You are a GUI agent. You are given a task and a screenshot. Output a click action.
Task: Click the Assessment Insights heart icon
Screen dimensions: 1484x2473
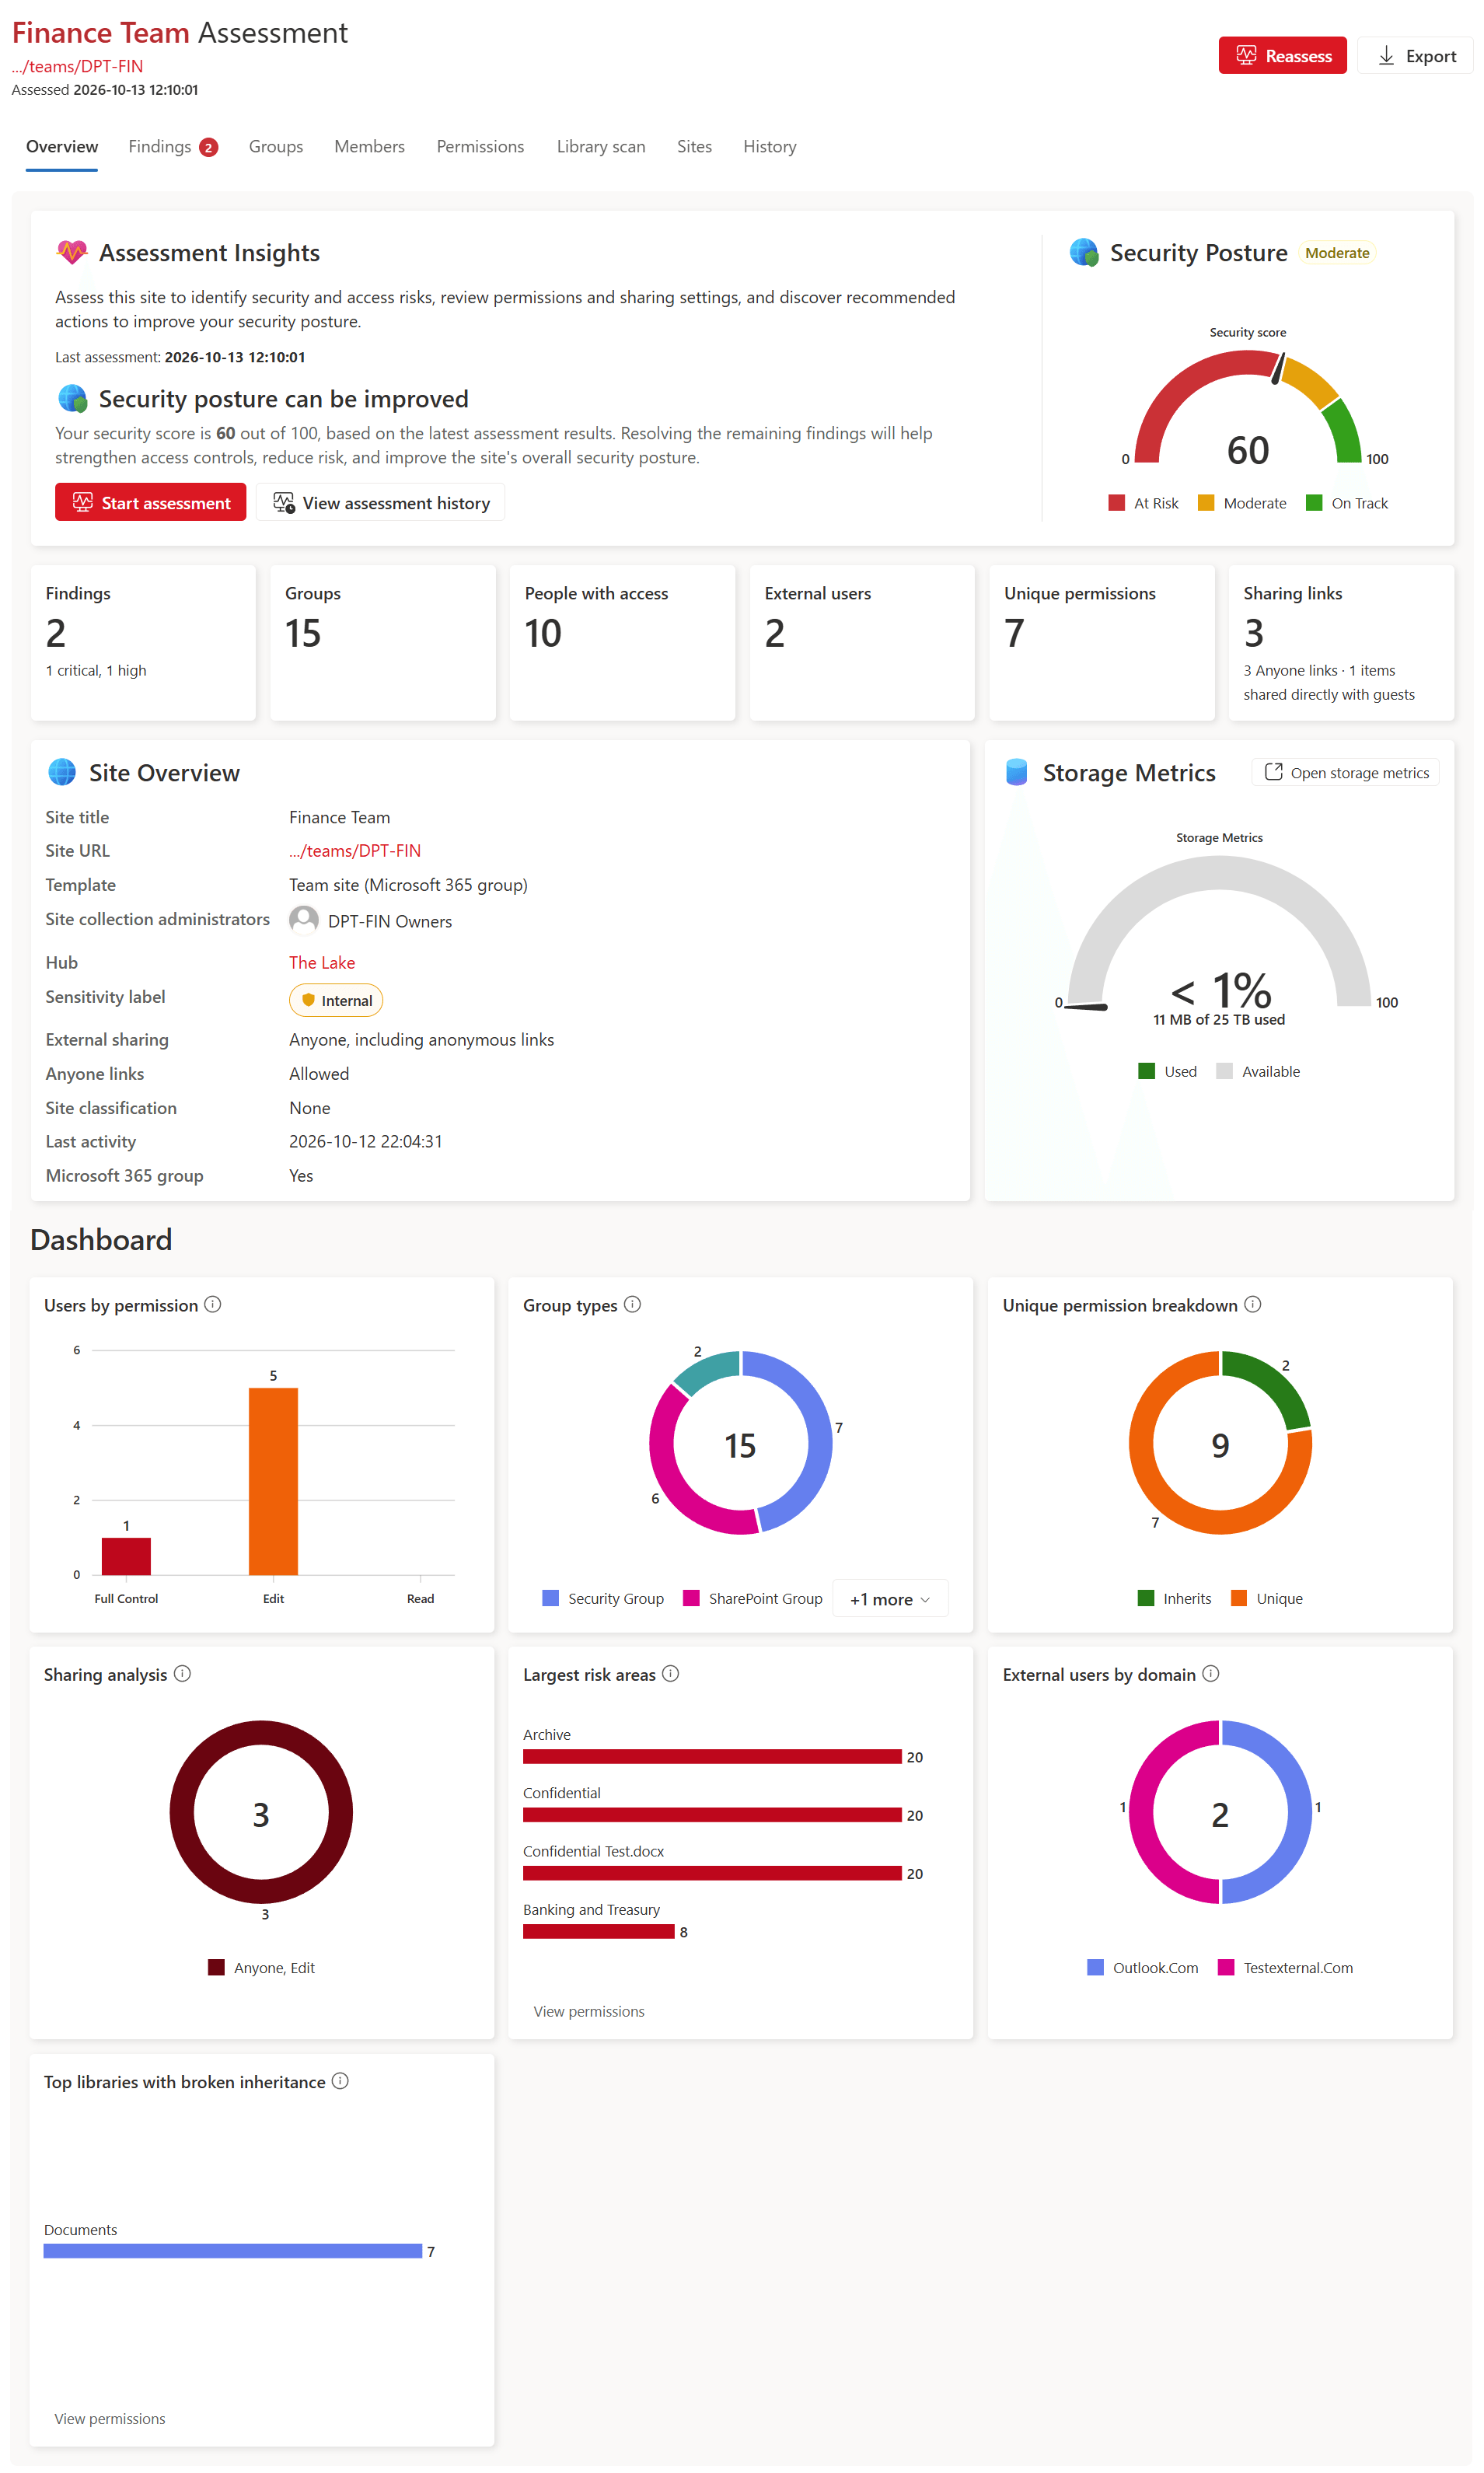(72, 253)
